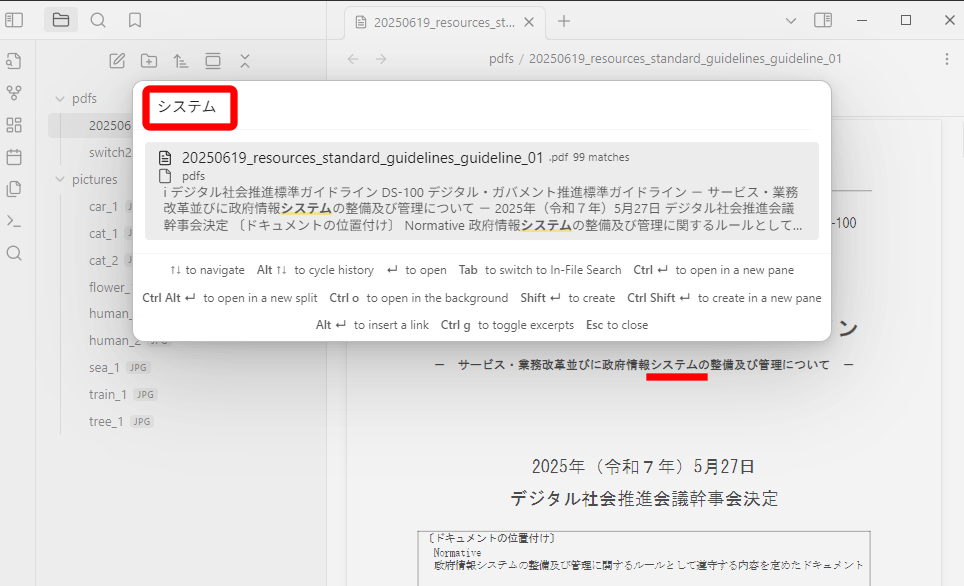This screenshot has width=964, height=586.
Task: Open the search tab in sidebar header
Action: tap(98, 20)
